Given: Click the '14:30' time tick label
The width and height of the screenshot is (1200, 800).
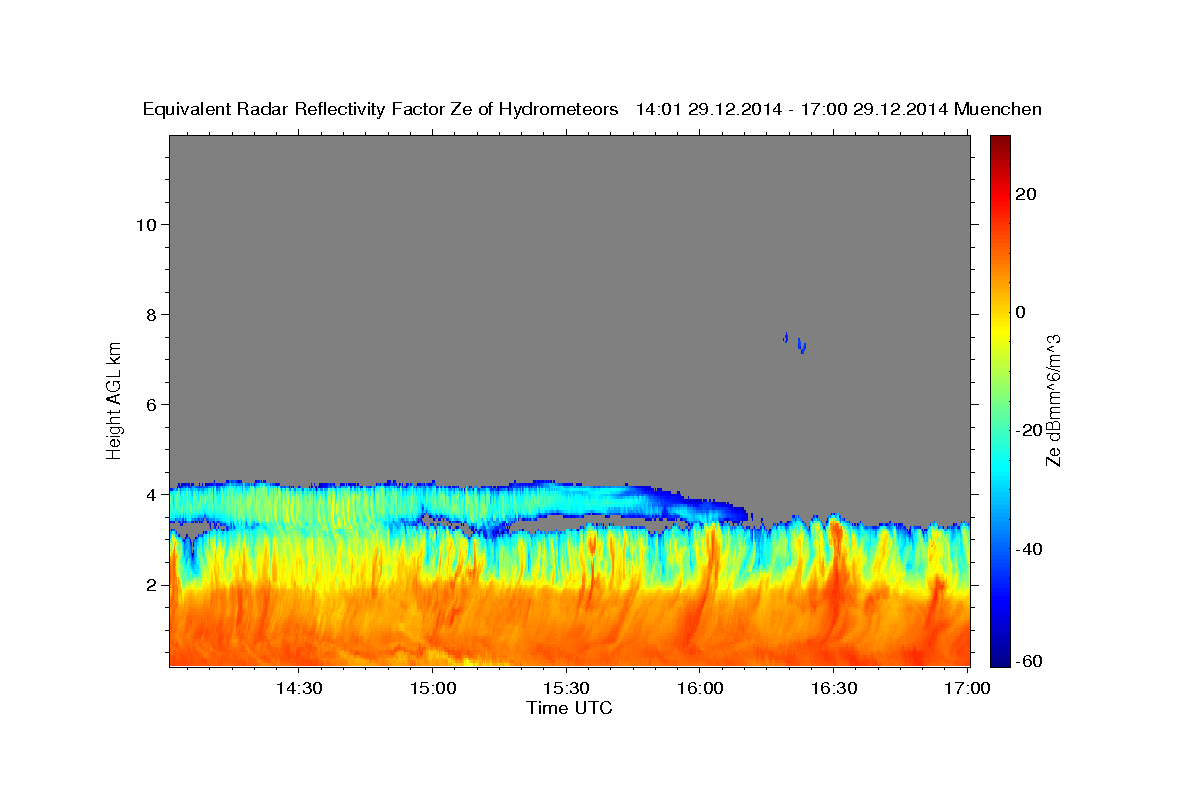Looking at the screenshot, I should [x=299, y=688].
